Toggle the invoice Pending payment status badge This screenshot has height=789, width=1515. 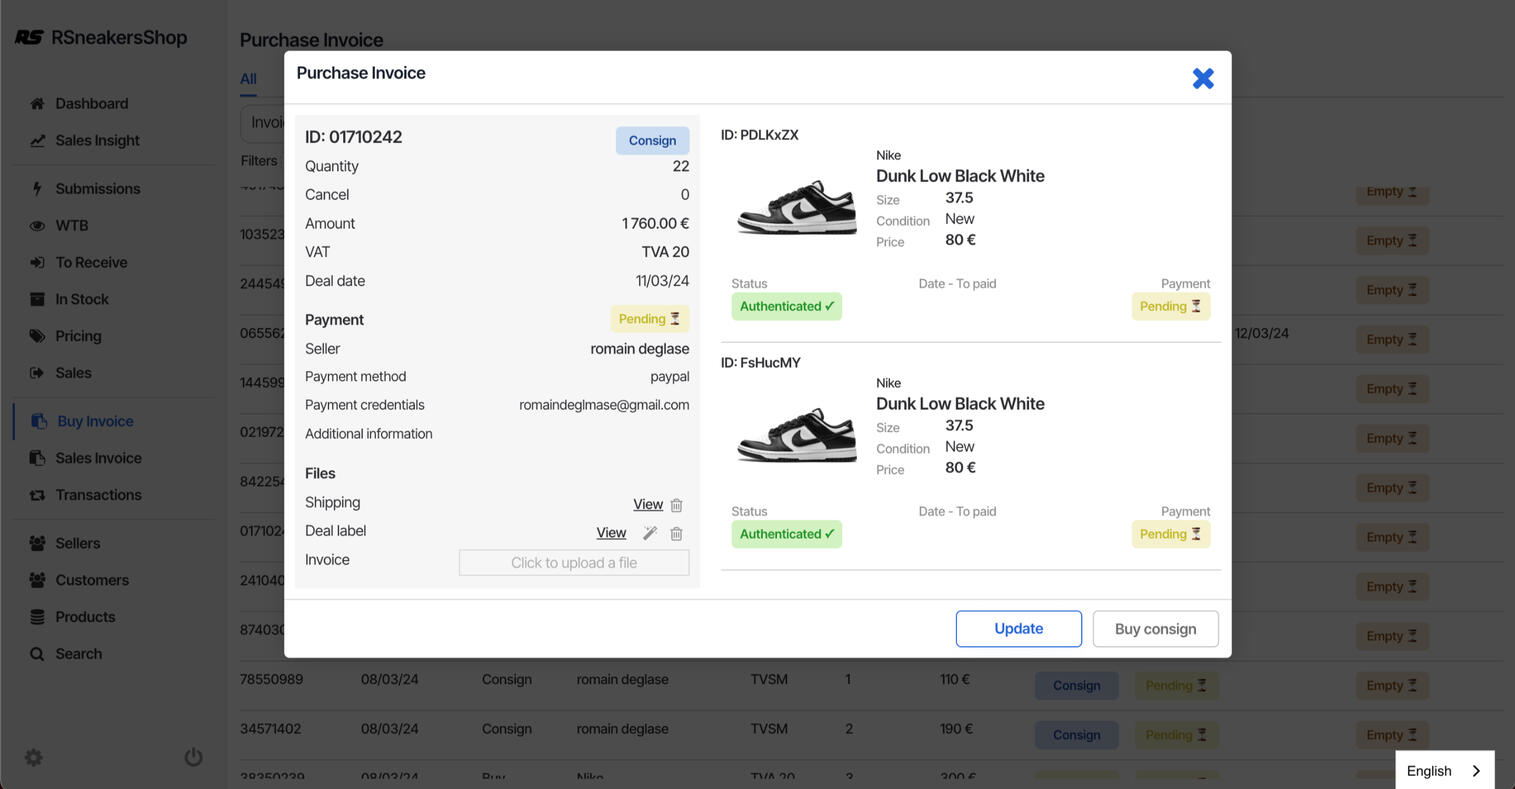point(649,319)
